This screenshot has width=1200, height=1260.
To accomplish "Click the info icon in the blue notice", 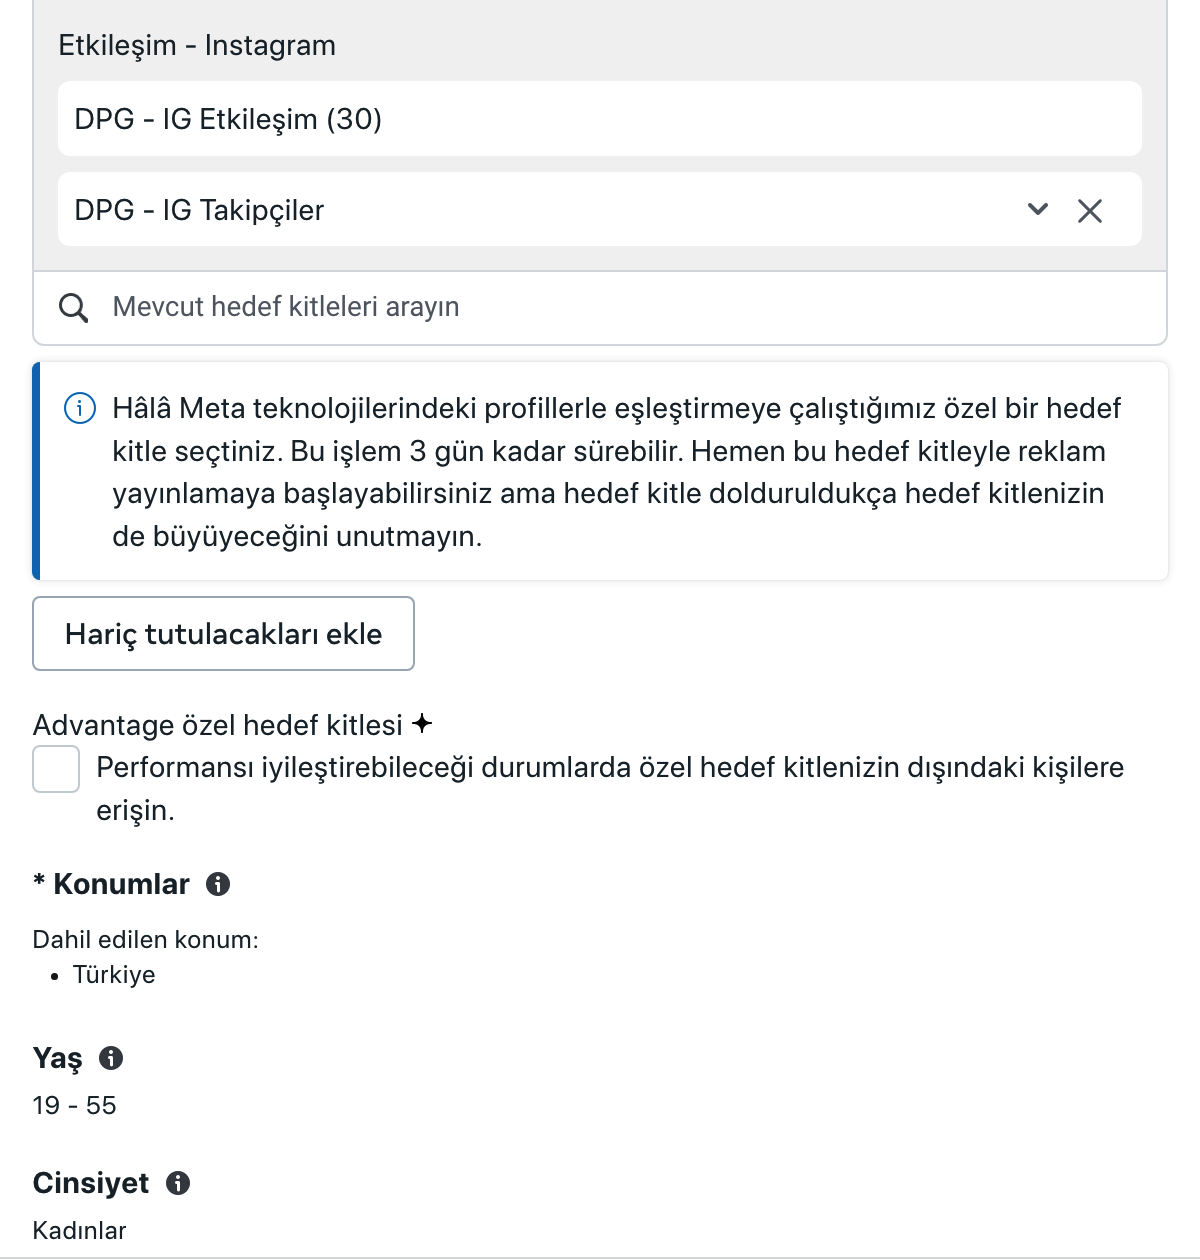I will 80,408.
